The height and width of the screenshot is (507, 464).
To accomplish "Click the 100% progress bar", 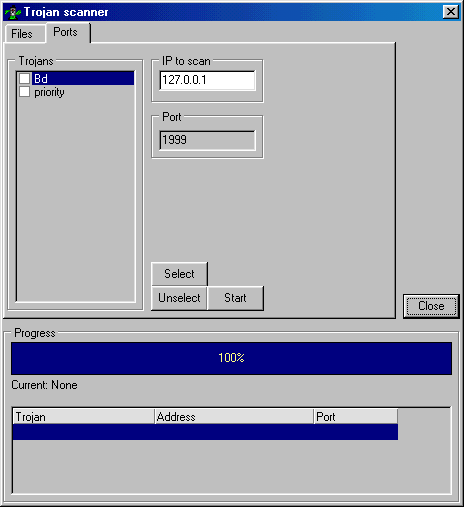I will 231,358.
